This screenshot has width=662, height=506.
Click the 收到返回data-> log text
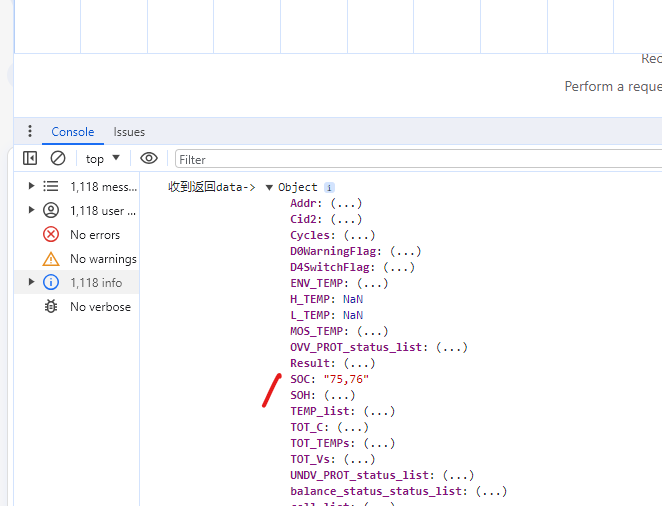[x=212, y=187]
